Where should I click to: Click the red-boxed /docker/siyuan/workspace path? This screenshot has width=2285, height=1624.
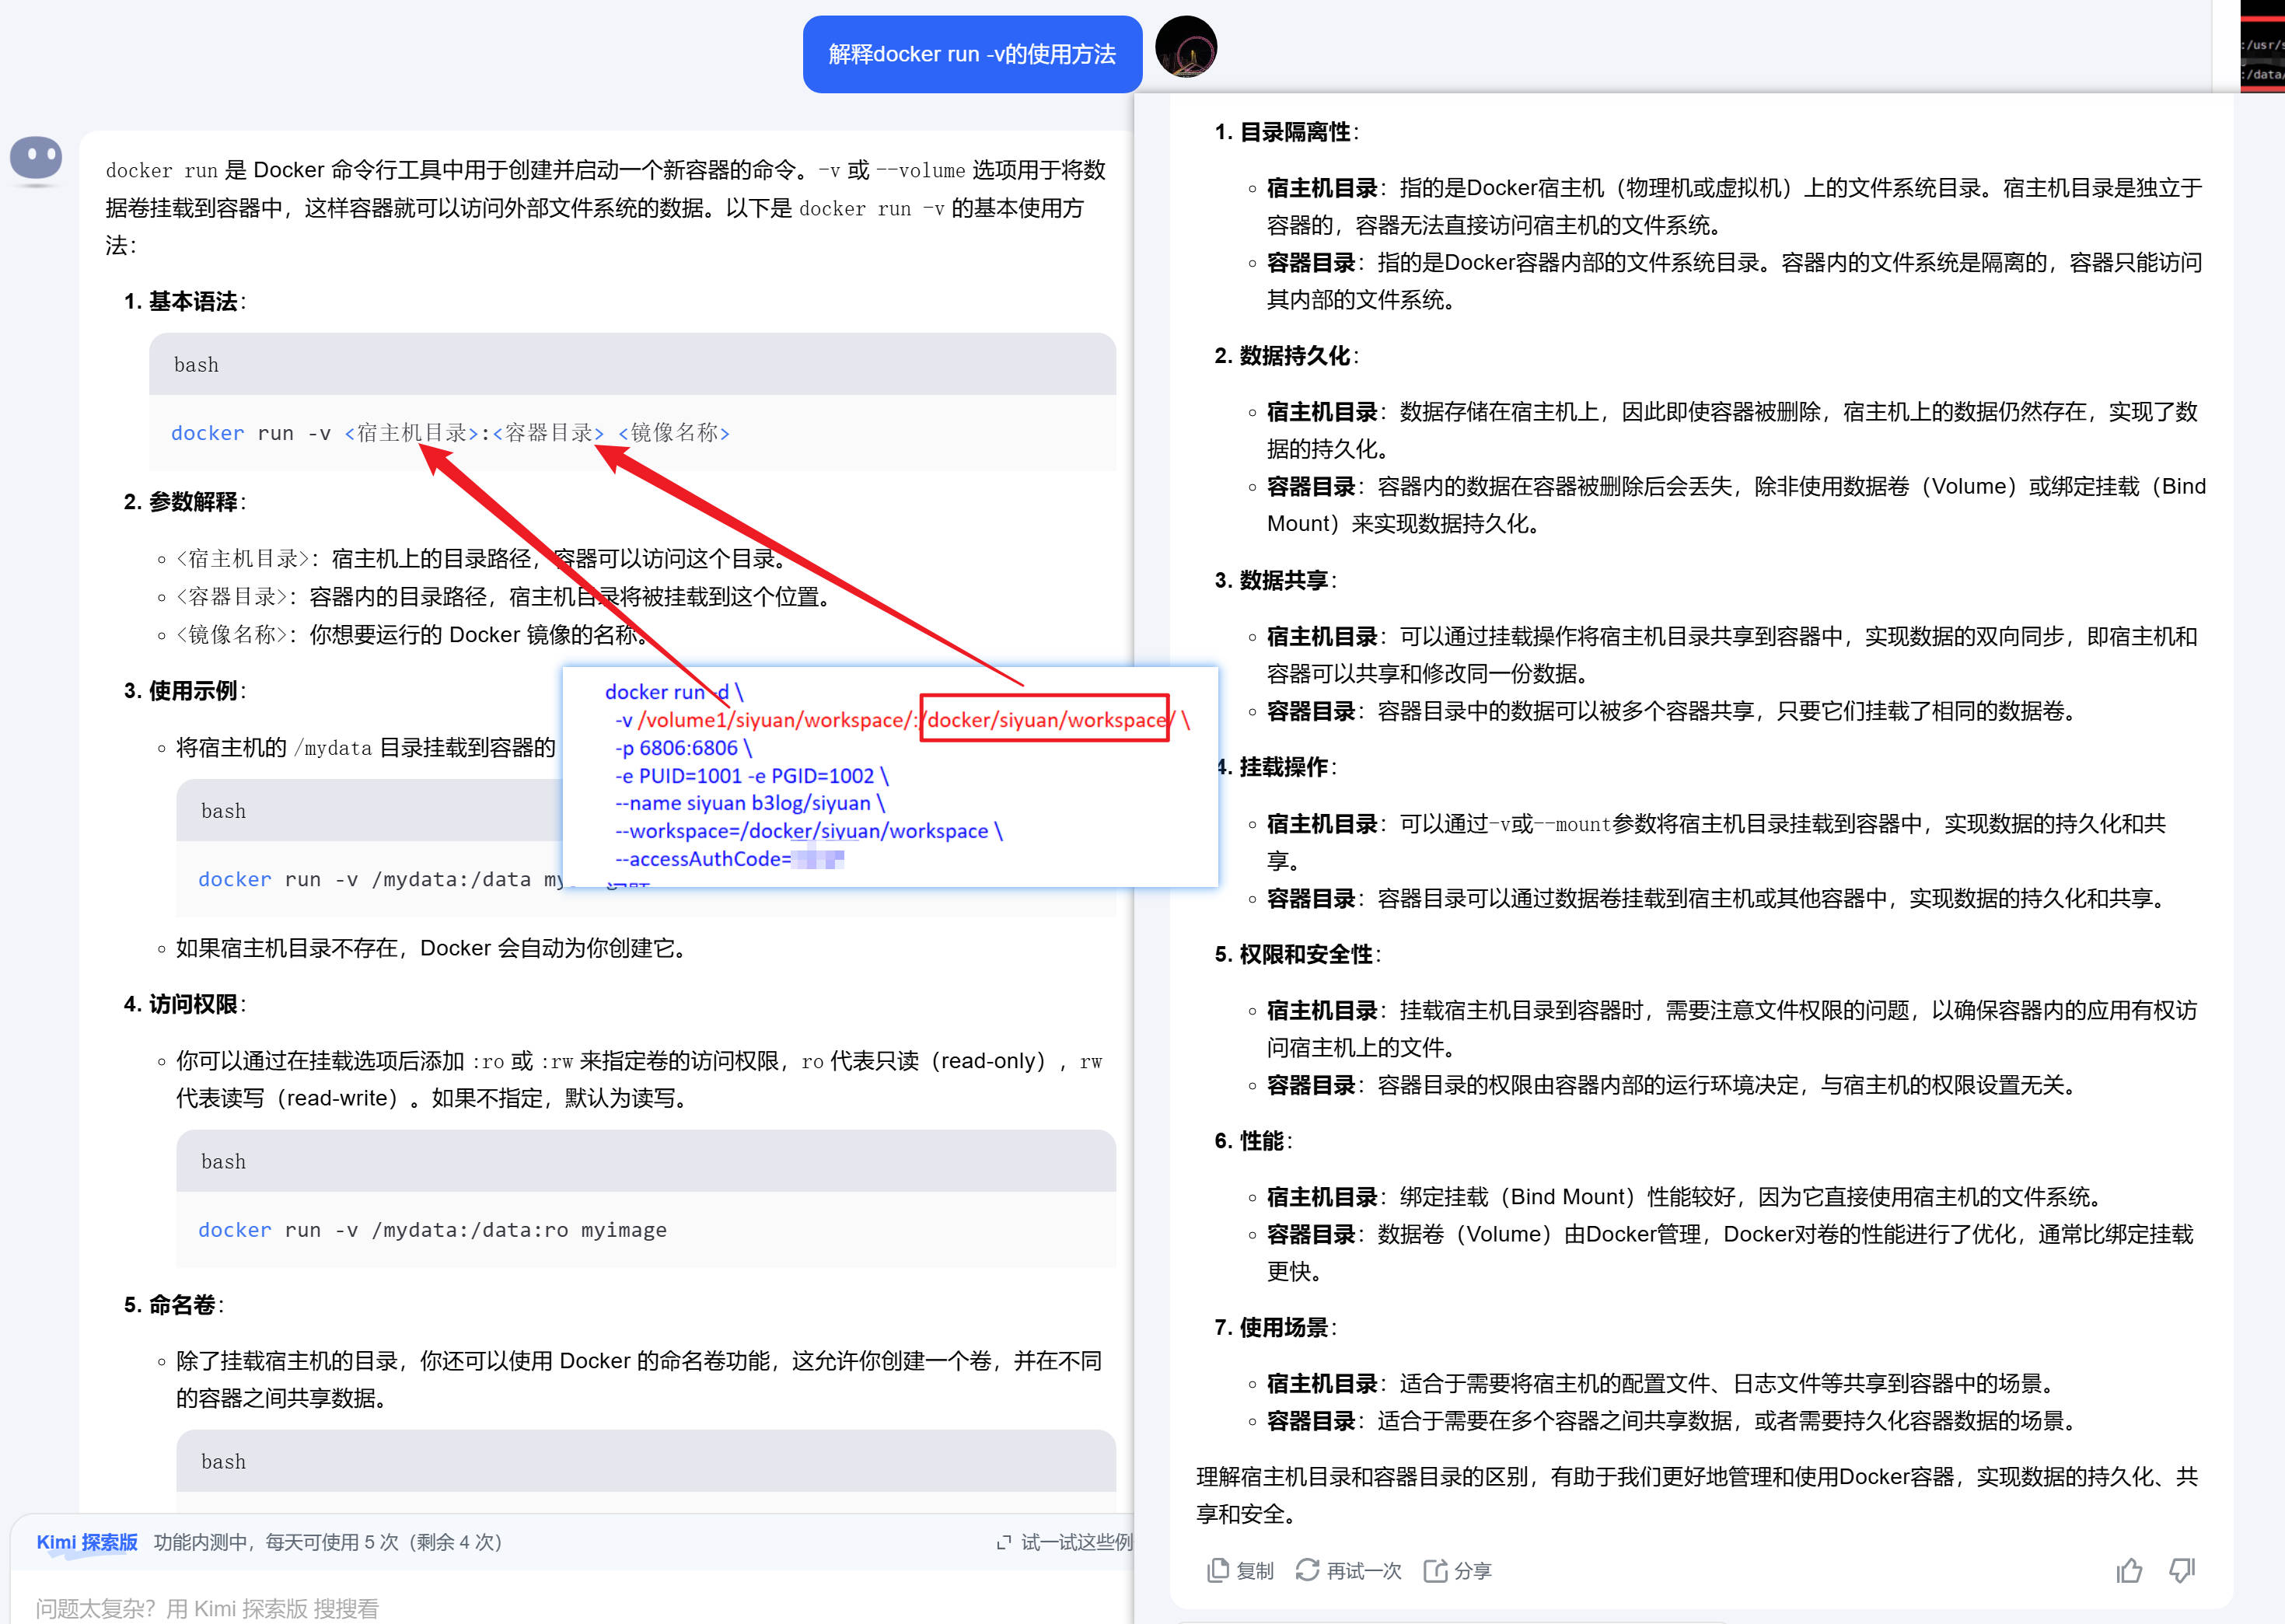[1044, 719]
